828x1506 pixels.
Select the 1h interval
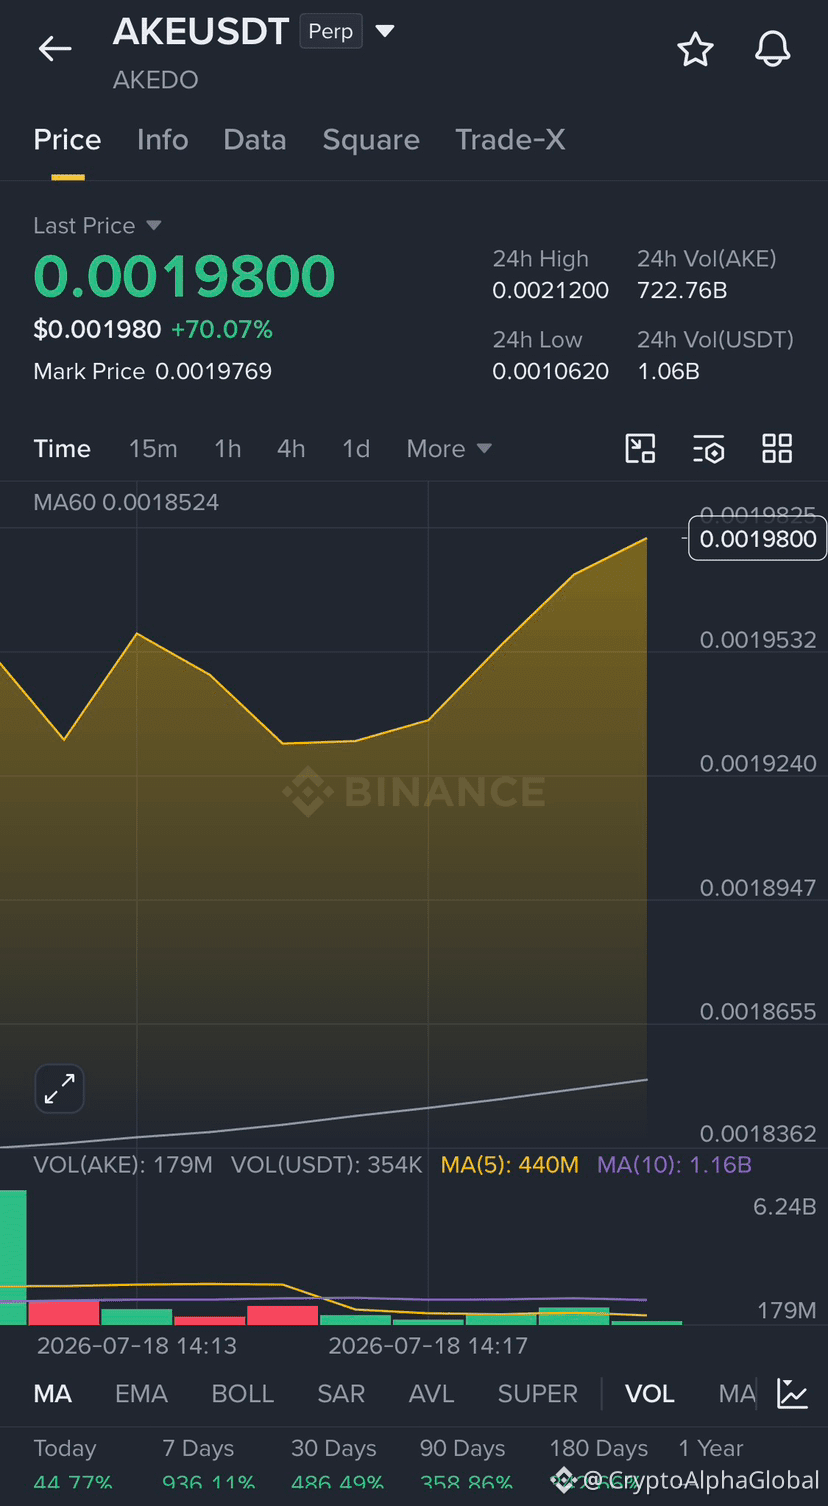coord(228,449)
